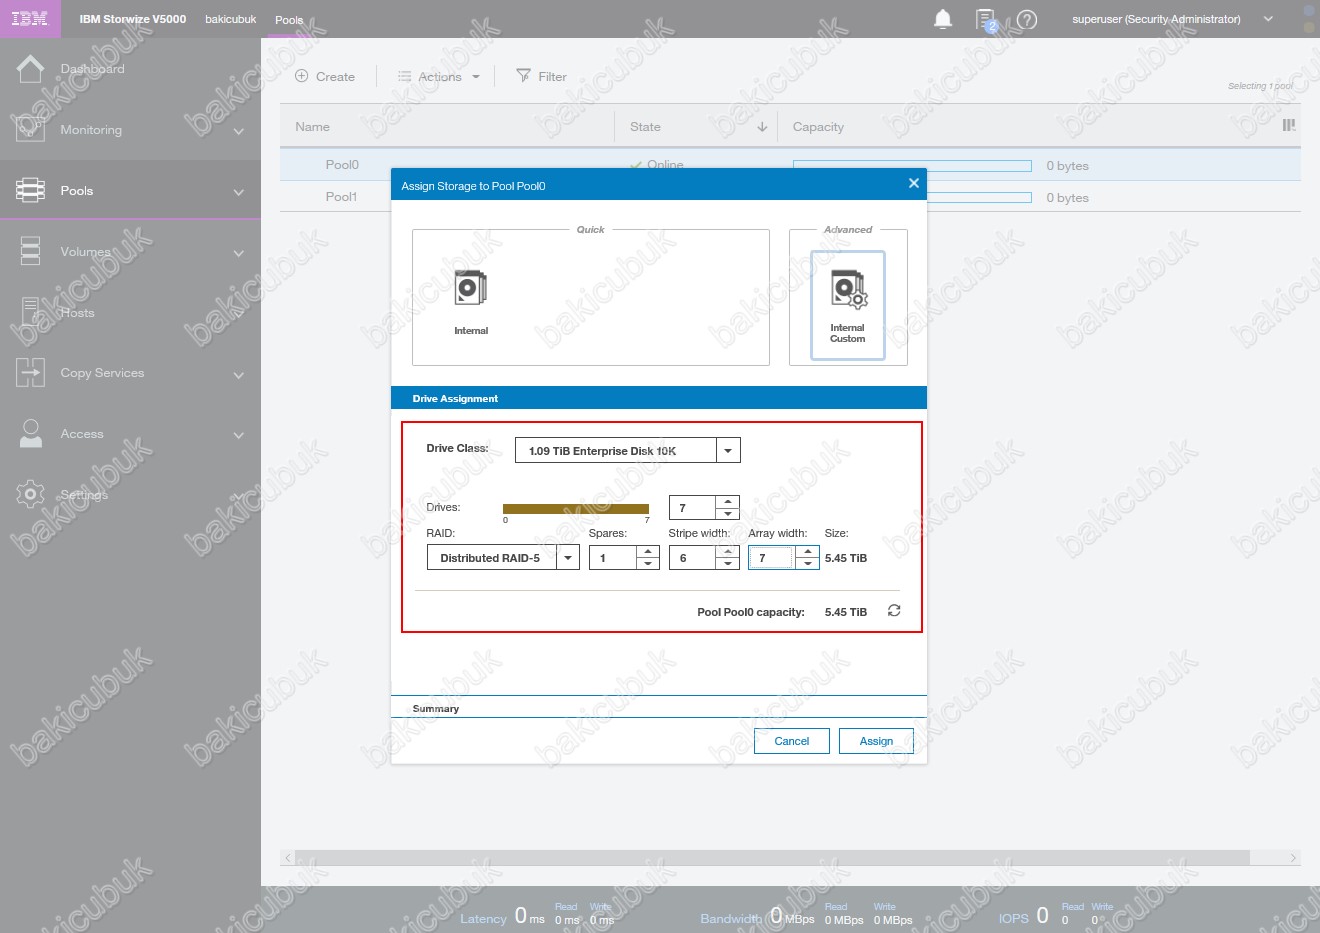Click the notifications bell icon
This screenshot has height=933, width=1320.
click(942, 19)
